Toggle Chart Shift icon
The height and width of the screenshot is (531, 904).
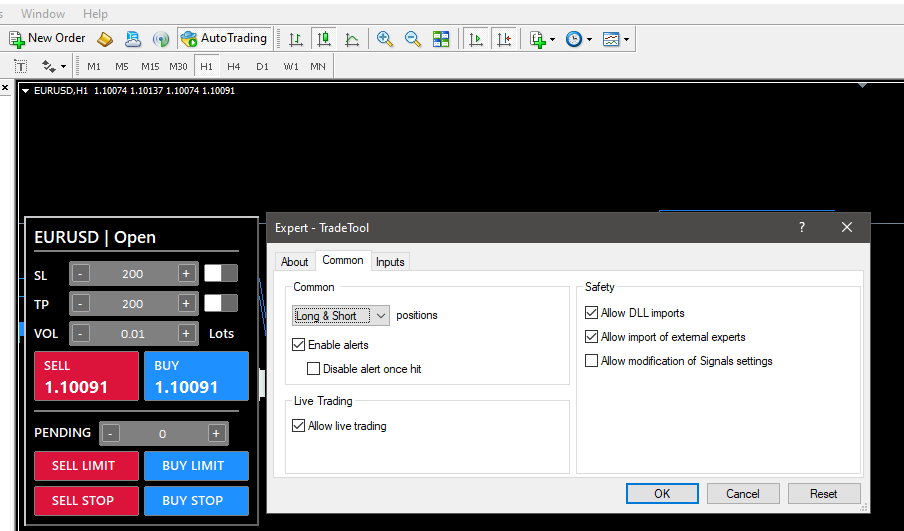504,39
